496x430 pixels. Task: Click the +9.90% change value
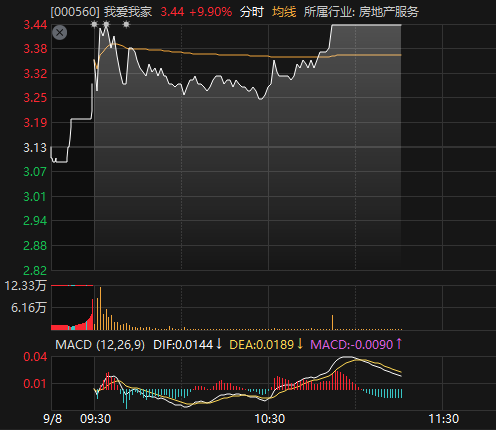211,12
